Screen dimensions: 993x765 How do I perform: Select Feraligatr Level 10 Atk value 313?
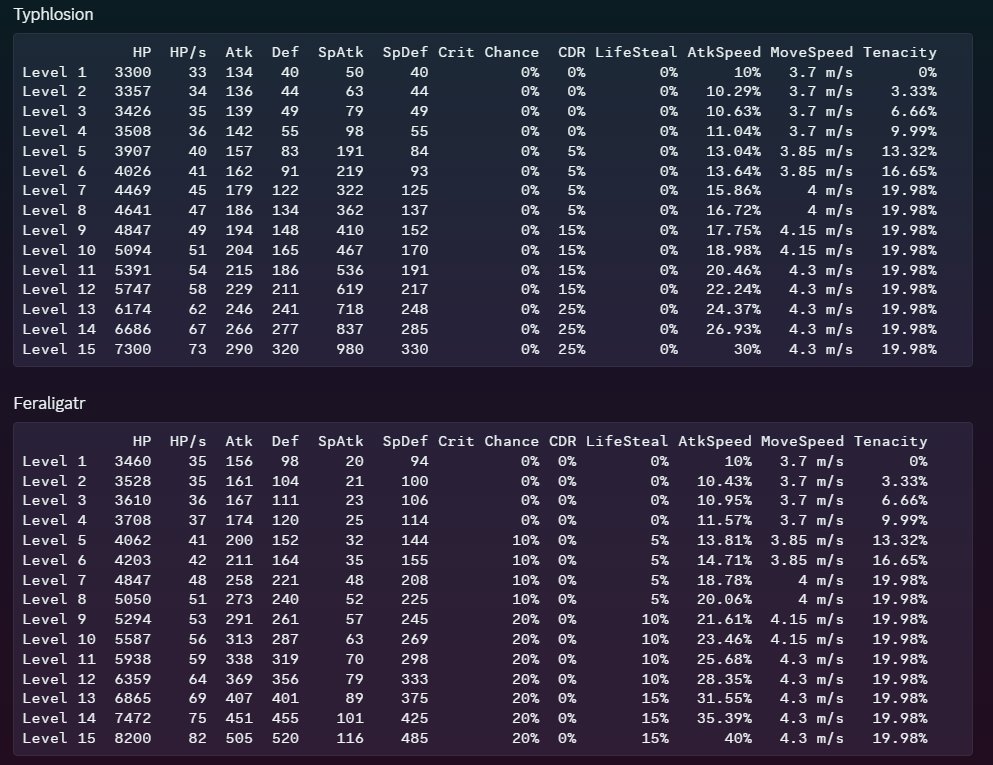[x=239, y=639]
